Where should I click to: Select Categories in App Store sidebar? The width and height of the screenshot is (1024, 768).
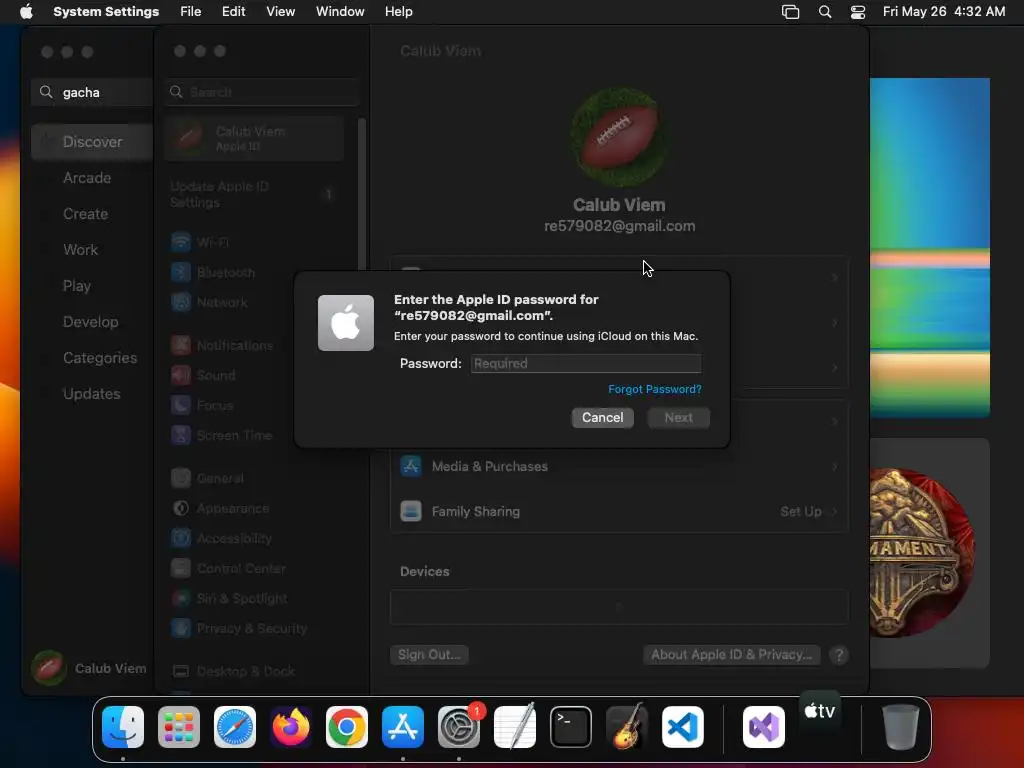point(100,357)
